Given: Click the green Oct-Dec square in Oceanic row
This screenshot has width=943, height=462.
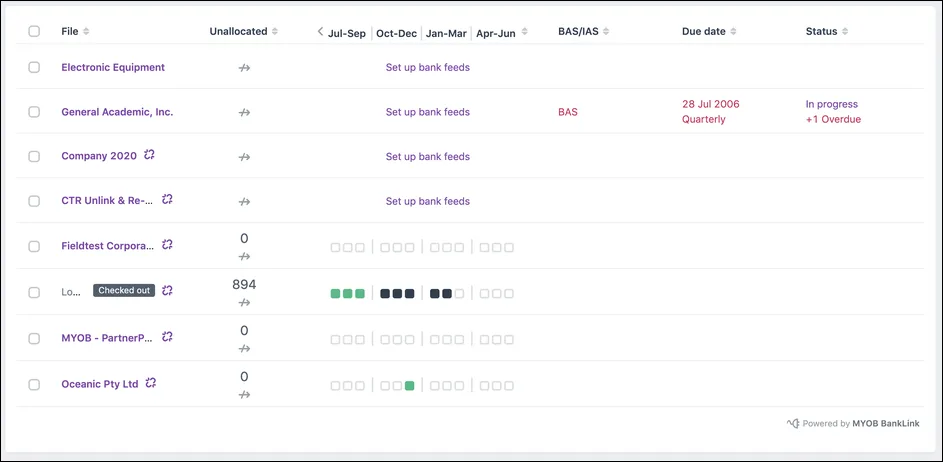Looking at the screenshot, I should point(410,386).
